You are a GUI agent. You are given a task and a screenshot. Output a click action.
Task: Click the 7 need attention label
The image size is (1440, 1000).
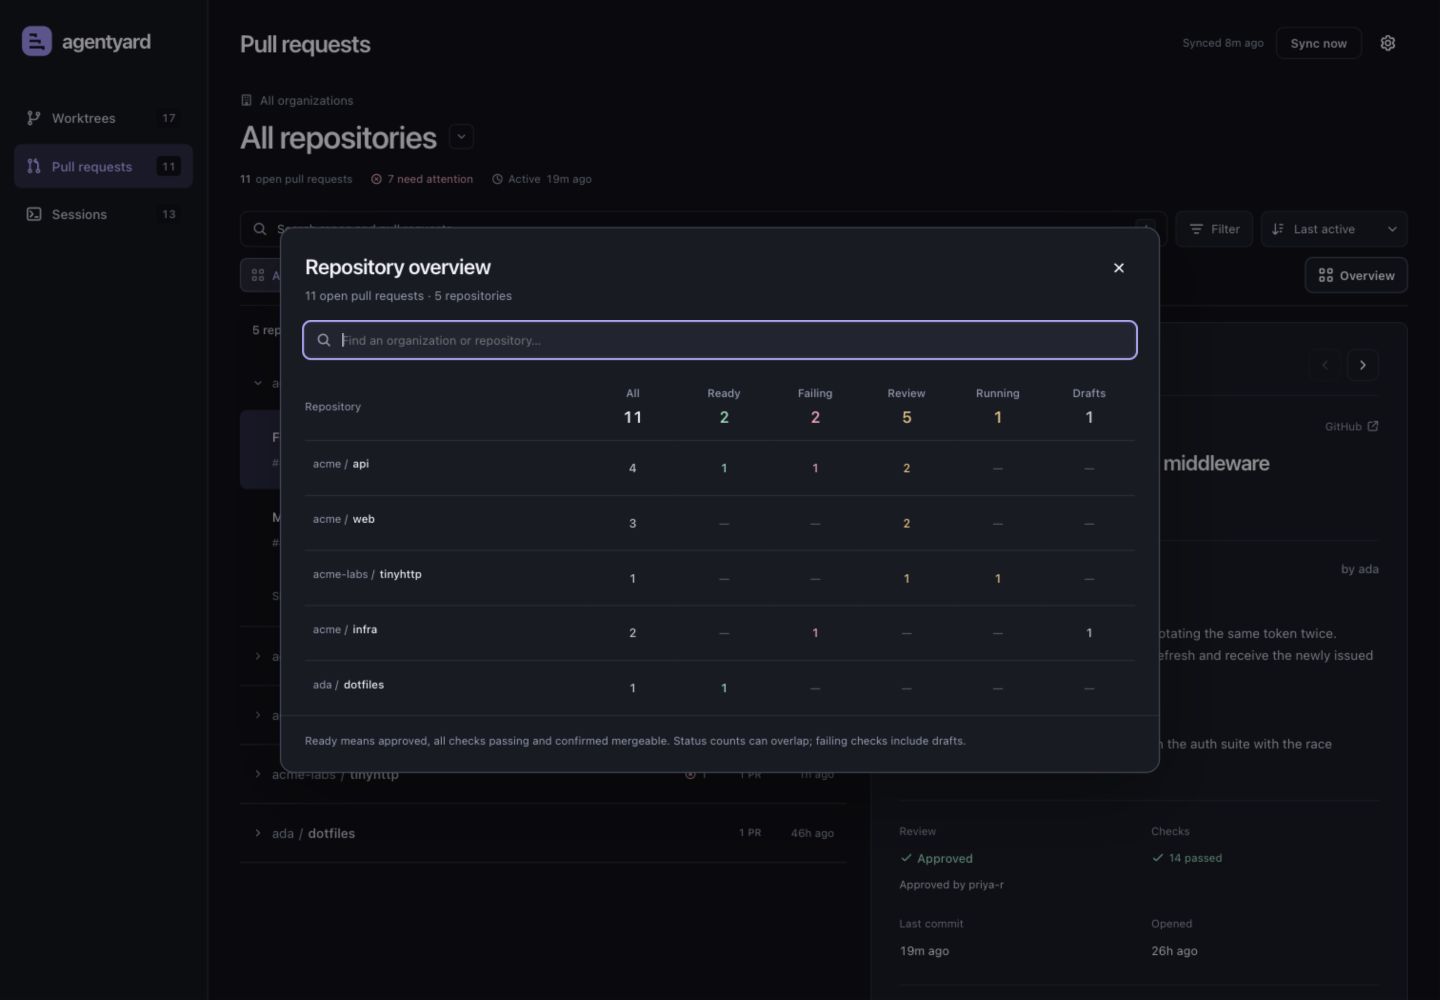tap(430, 179)
